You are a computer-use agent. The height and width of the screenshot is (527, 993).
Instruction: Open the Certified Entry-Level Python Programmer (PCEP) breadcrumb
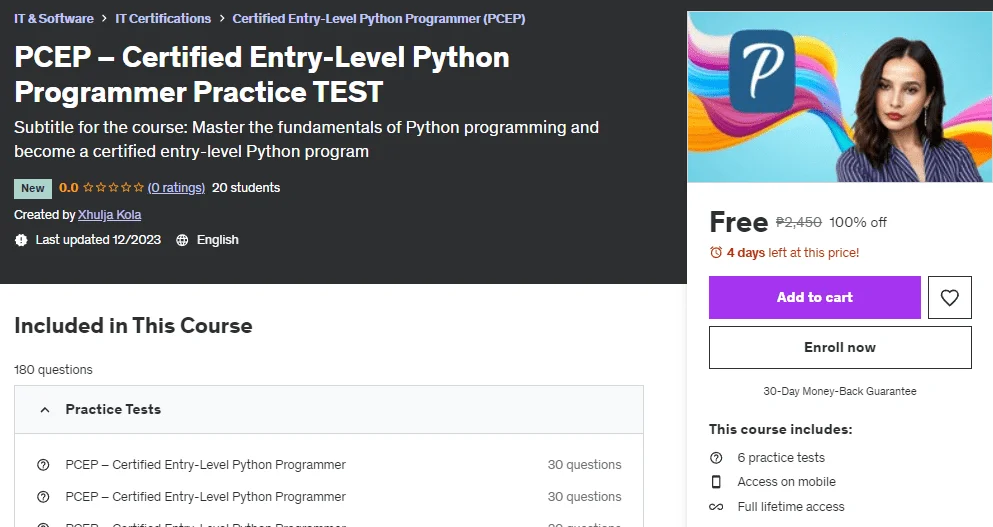click(x=379, y=18)
